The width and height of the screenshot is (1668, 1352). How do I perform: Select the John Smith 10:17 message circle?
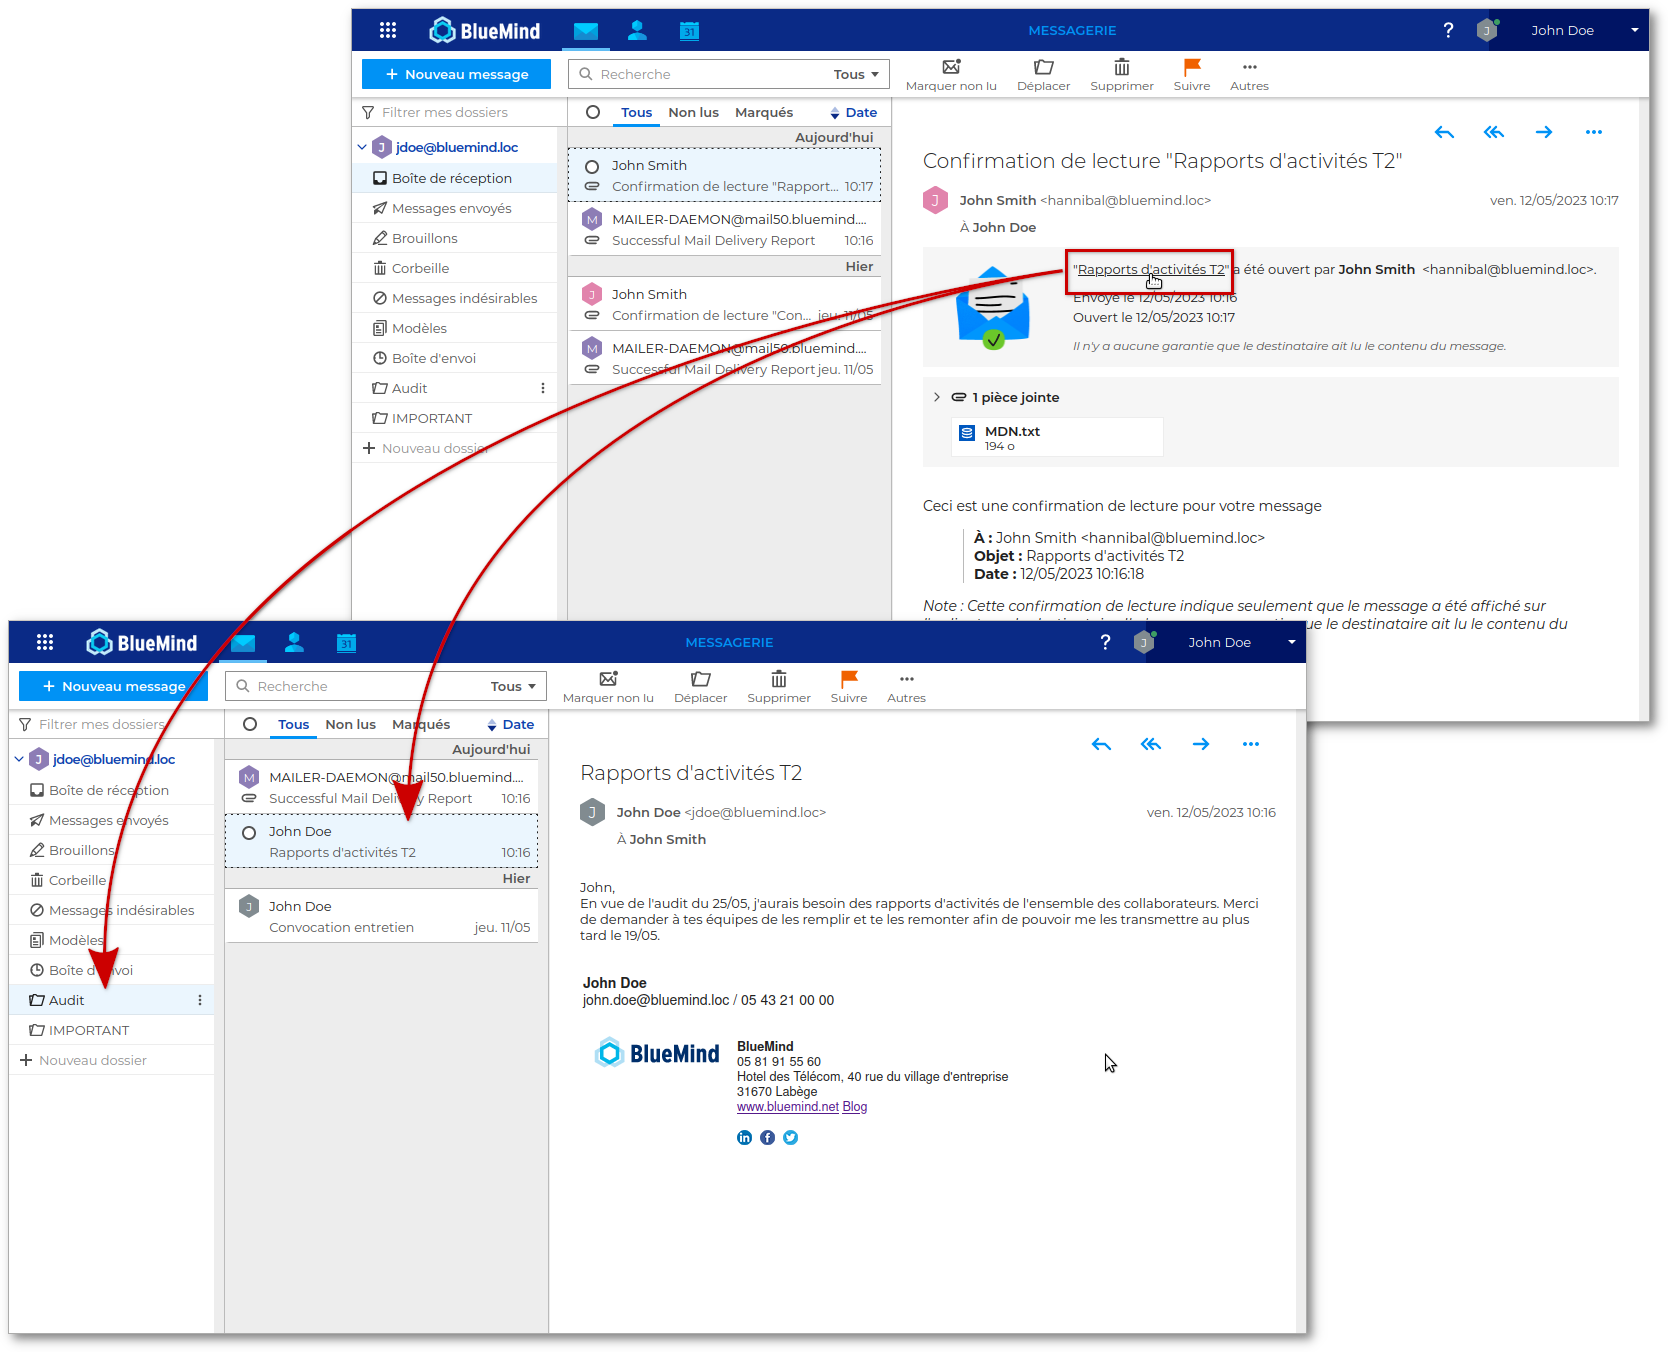[592, 167]
